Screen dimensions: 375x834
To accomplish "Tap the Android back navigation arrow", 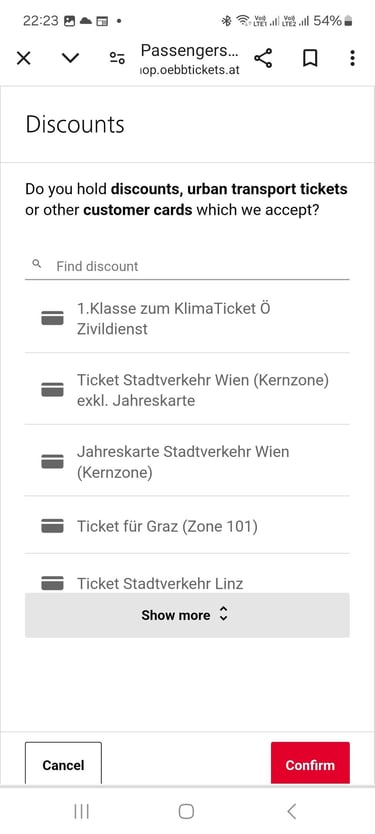I will (x=291, y=811).
